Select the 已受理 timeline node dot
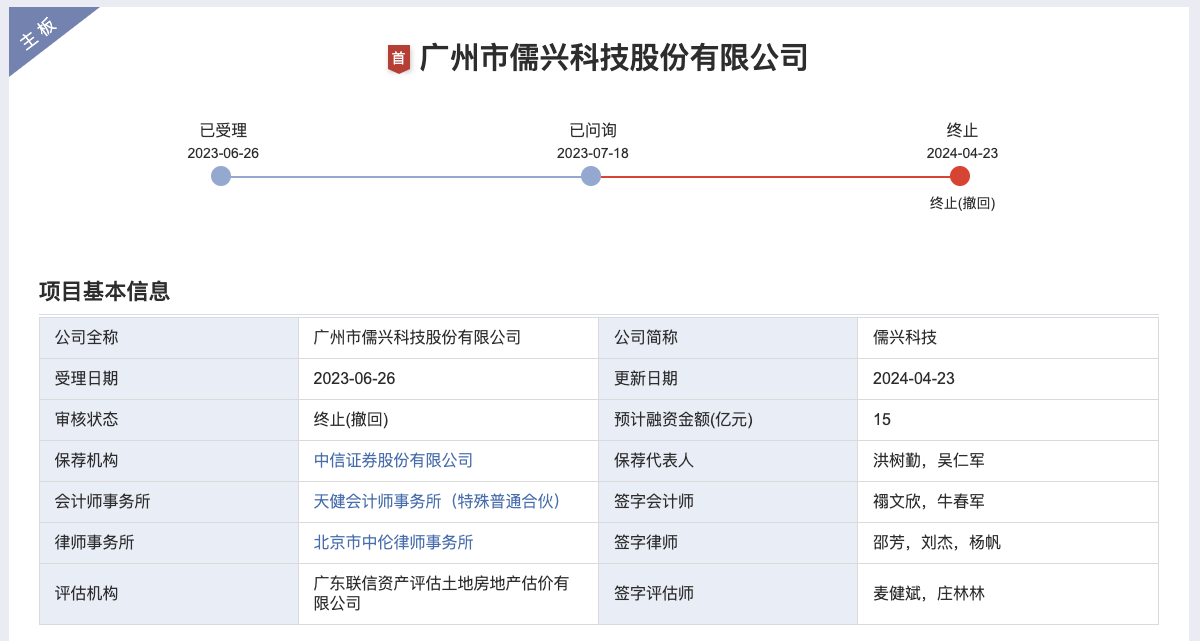 (221, 176)
